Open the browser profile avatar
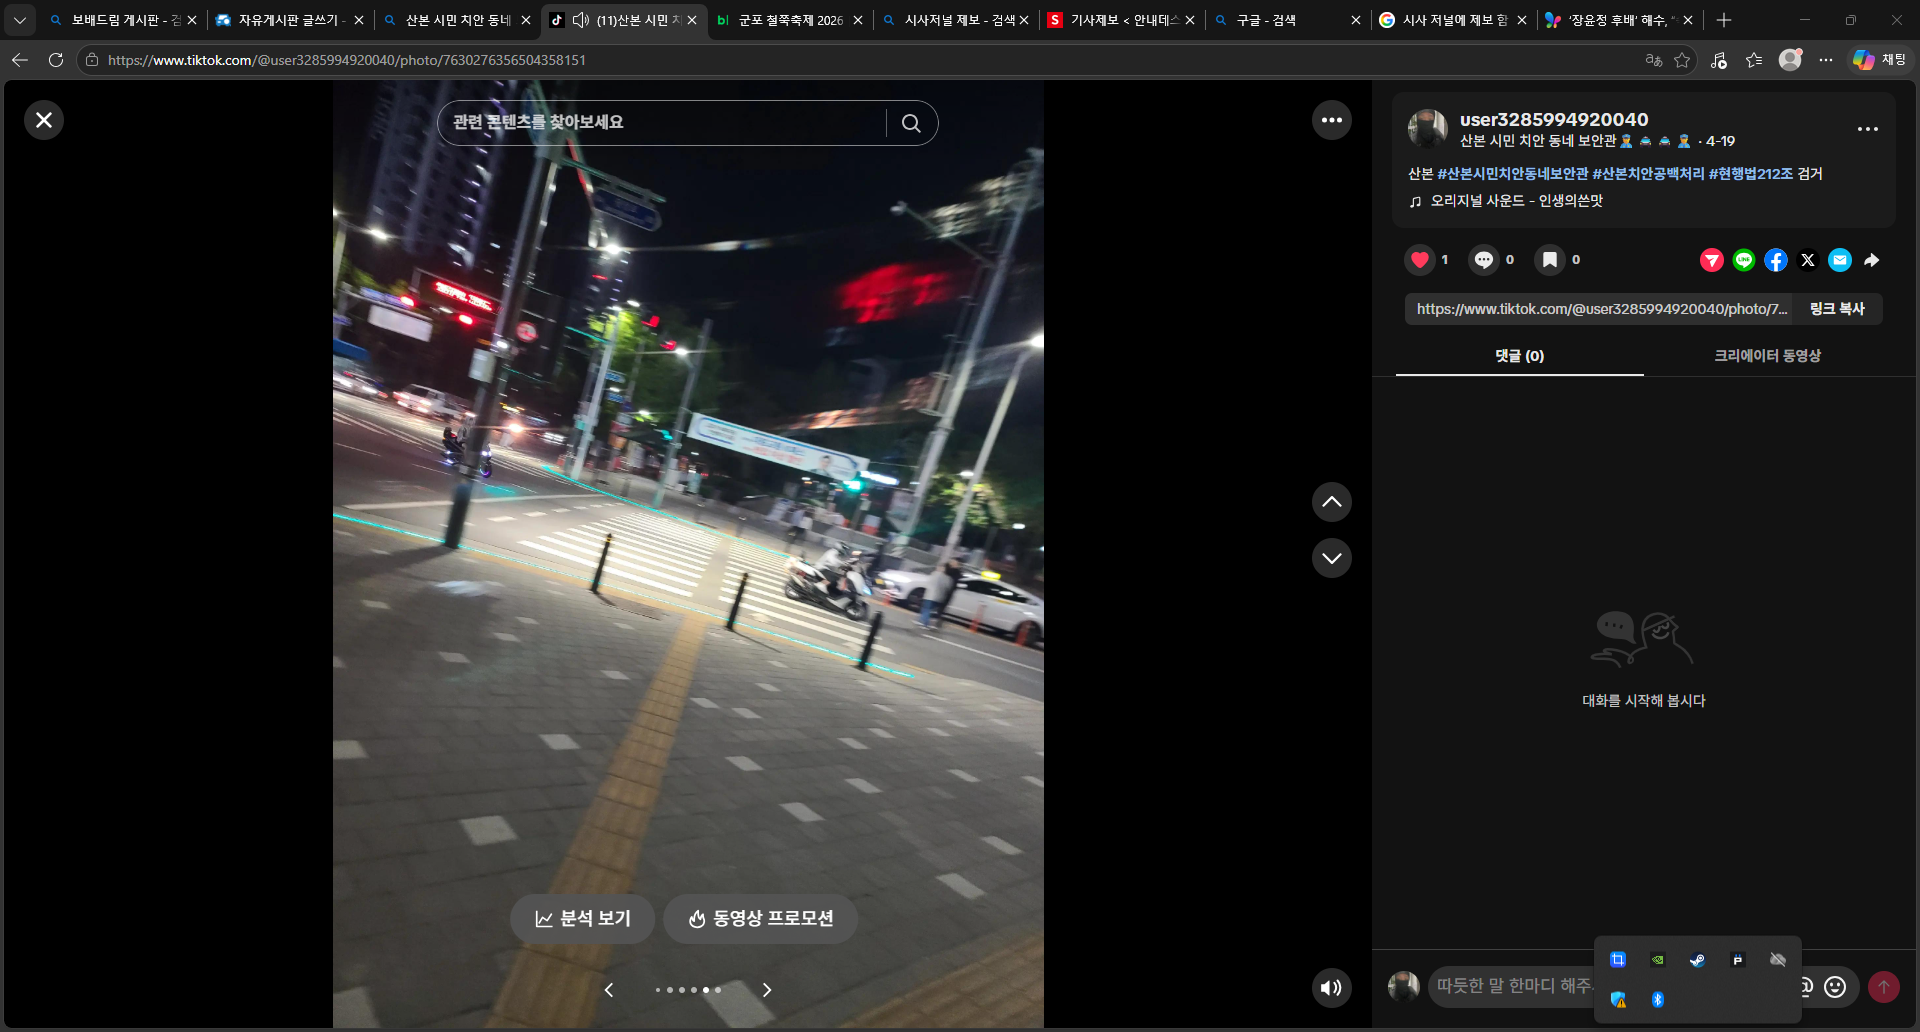 (x=1790, y=60)
